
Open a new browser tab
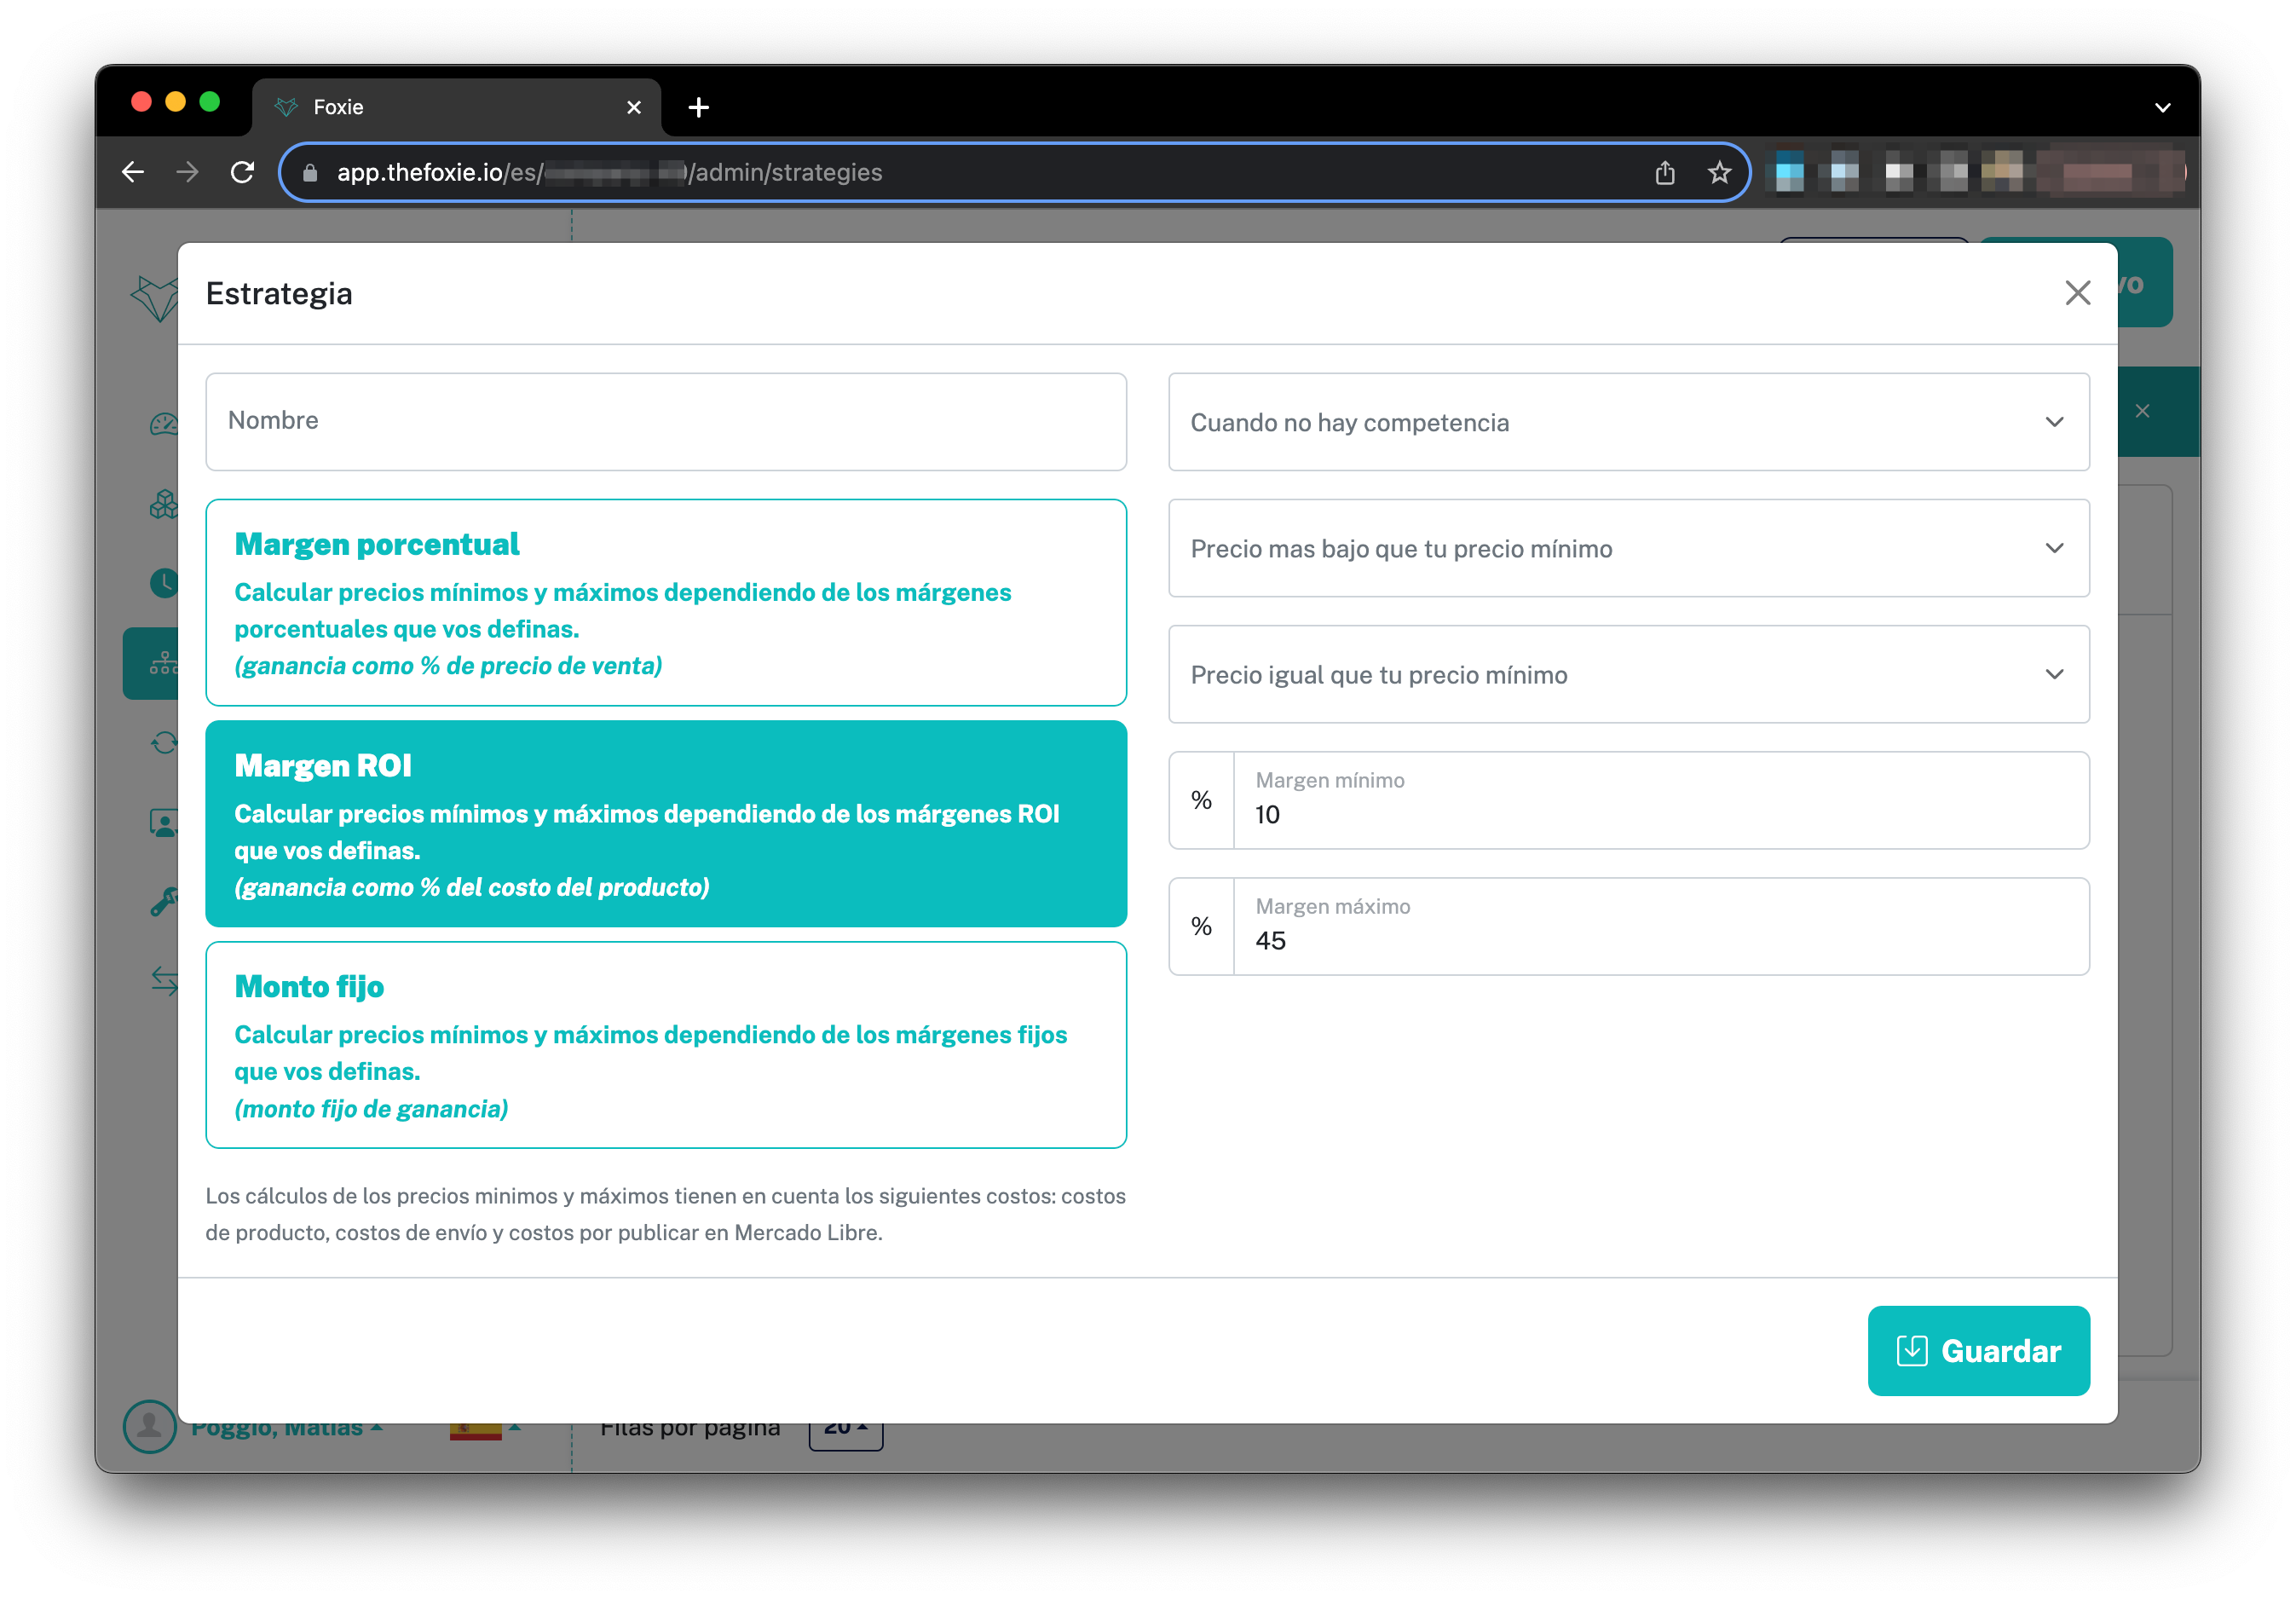pyautogui.click(x=699, y=107)
